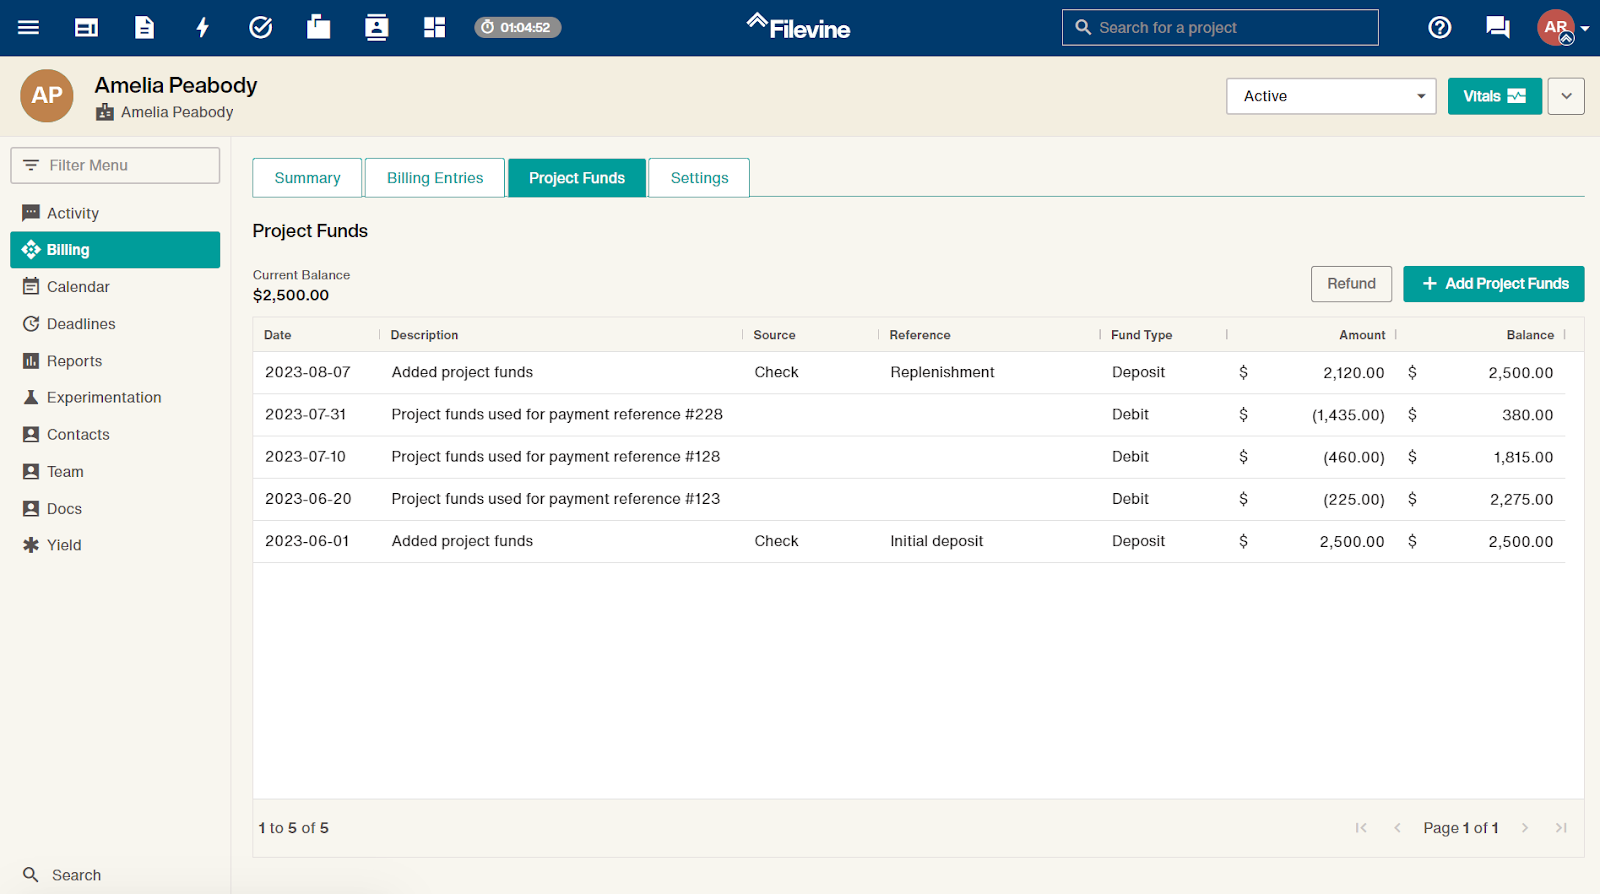Click into the Filter Menu field

click(115, 165)
